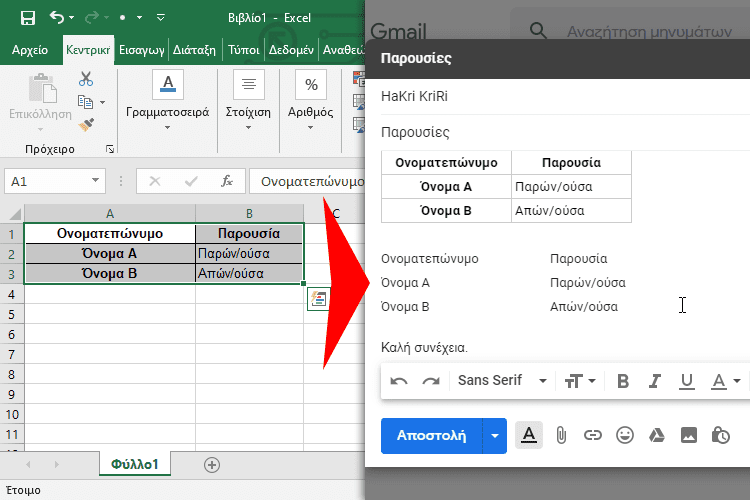Image resolution: width=750 pixels, height=500 pixels.
Task: Toggle Italic in Gmail toolbar
Action: pos(654,381)
